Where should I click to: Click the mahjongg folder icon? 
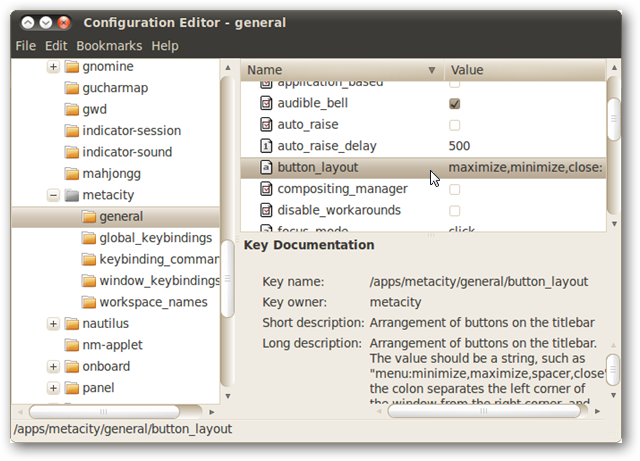(x=72, y=174)
